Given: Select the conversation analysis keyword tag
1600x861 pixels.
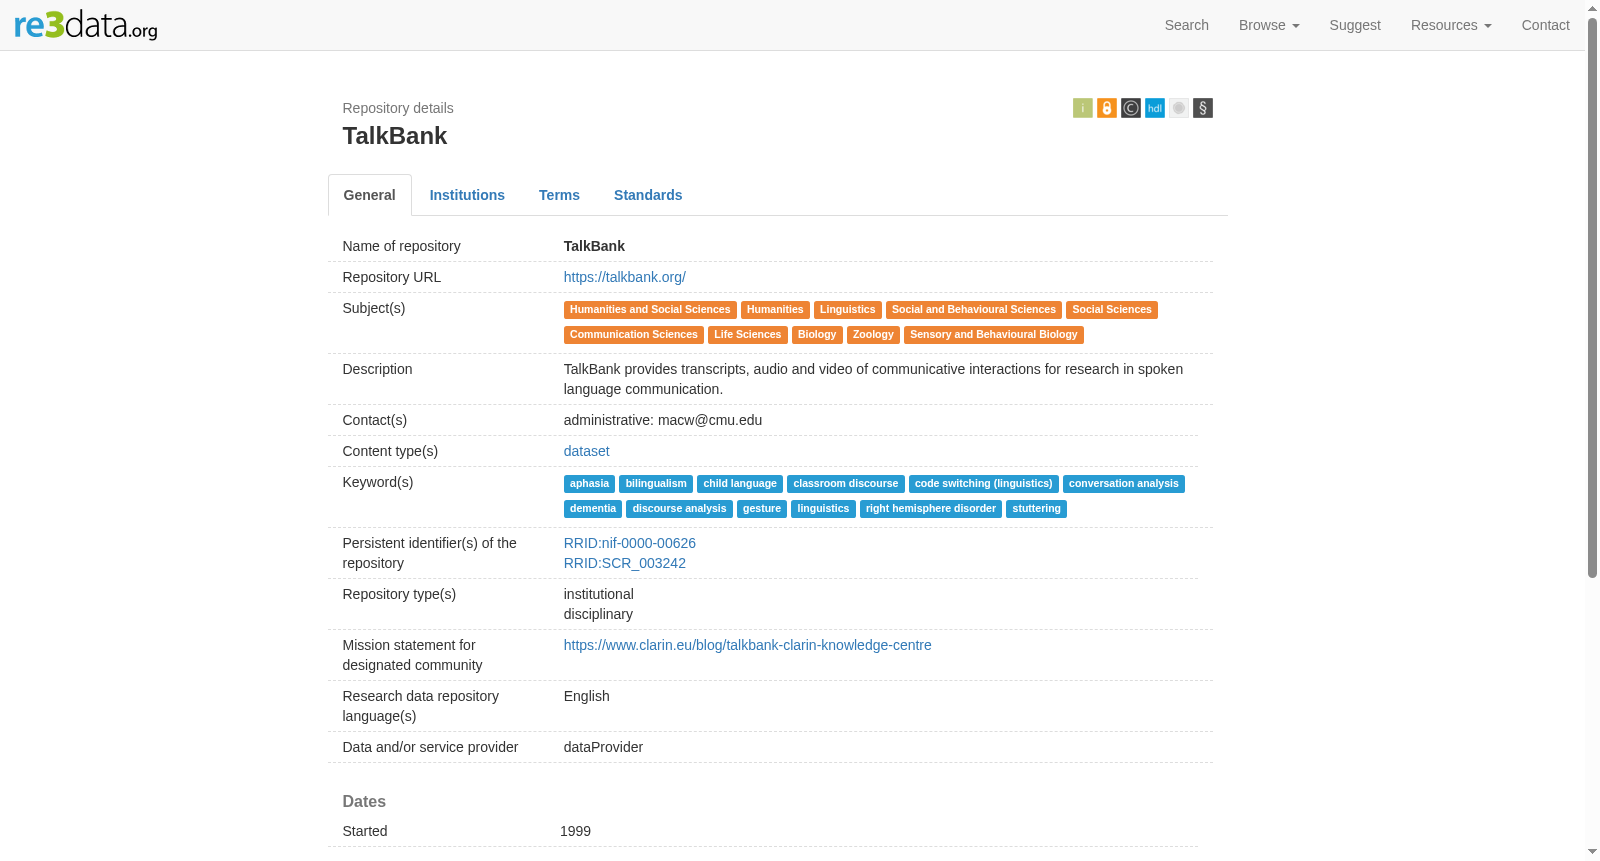Looking at the screenshot, I should tap(1124, 484).
